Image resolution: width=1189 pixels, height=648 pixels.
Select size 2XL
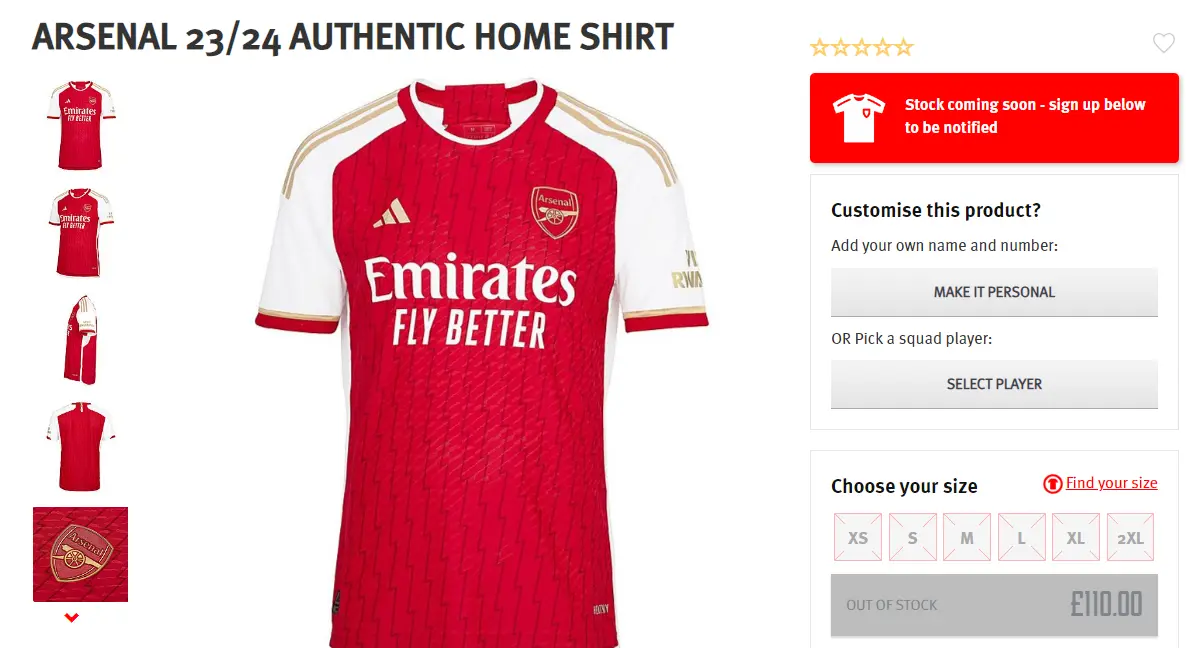click(1130, 536)
